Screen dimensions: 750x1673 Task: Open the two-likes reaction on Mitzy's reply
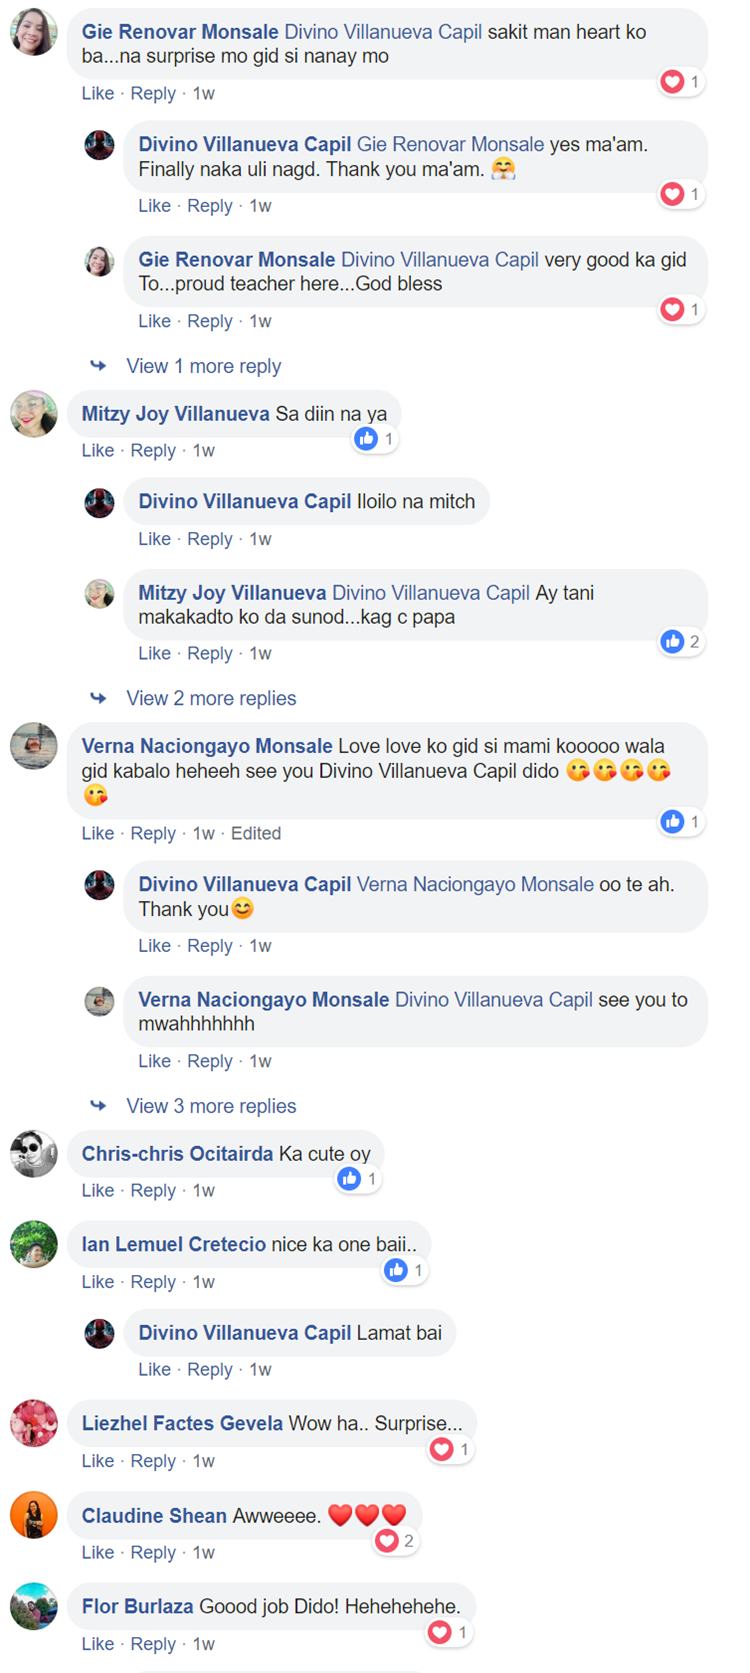click(x=681, y=641)
